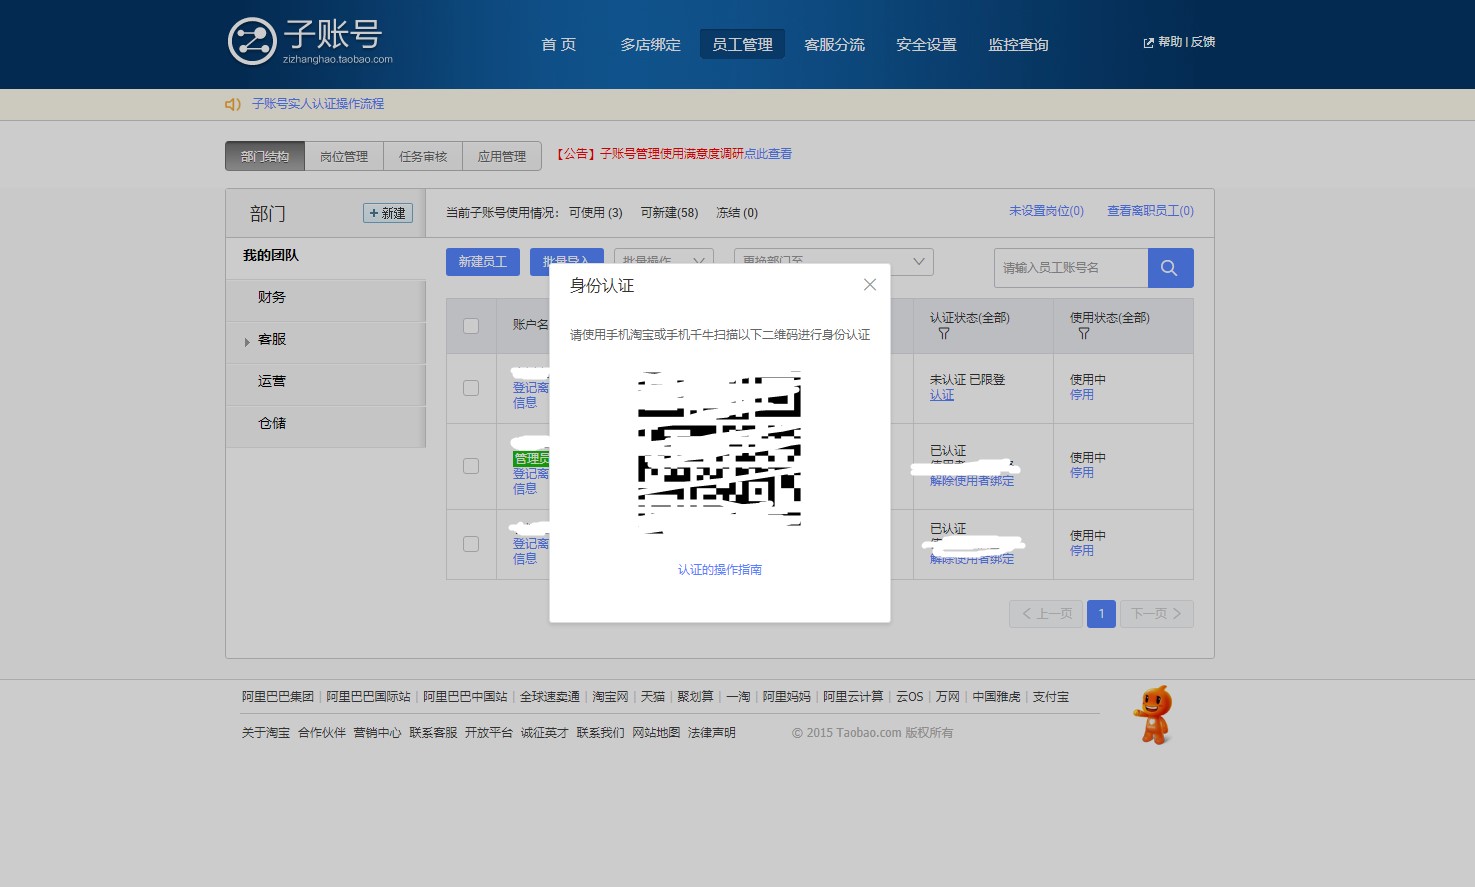Click the 下一页 arrow in pagination

coord(1176,613)
